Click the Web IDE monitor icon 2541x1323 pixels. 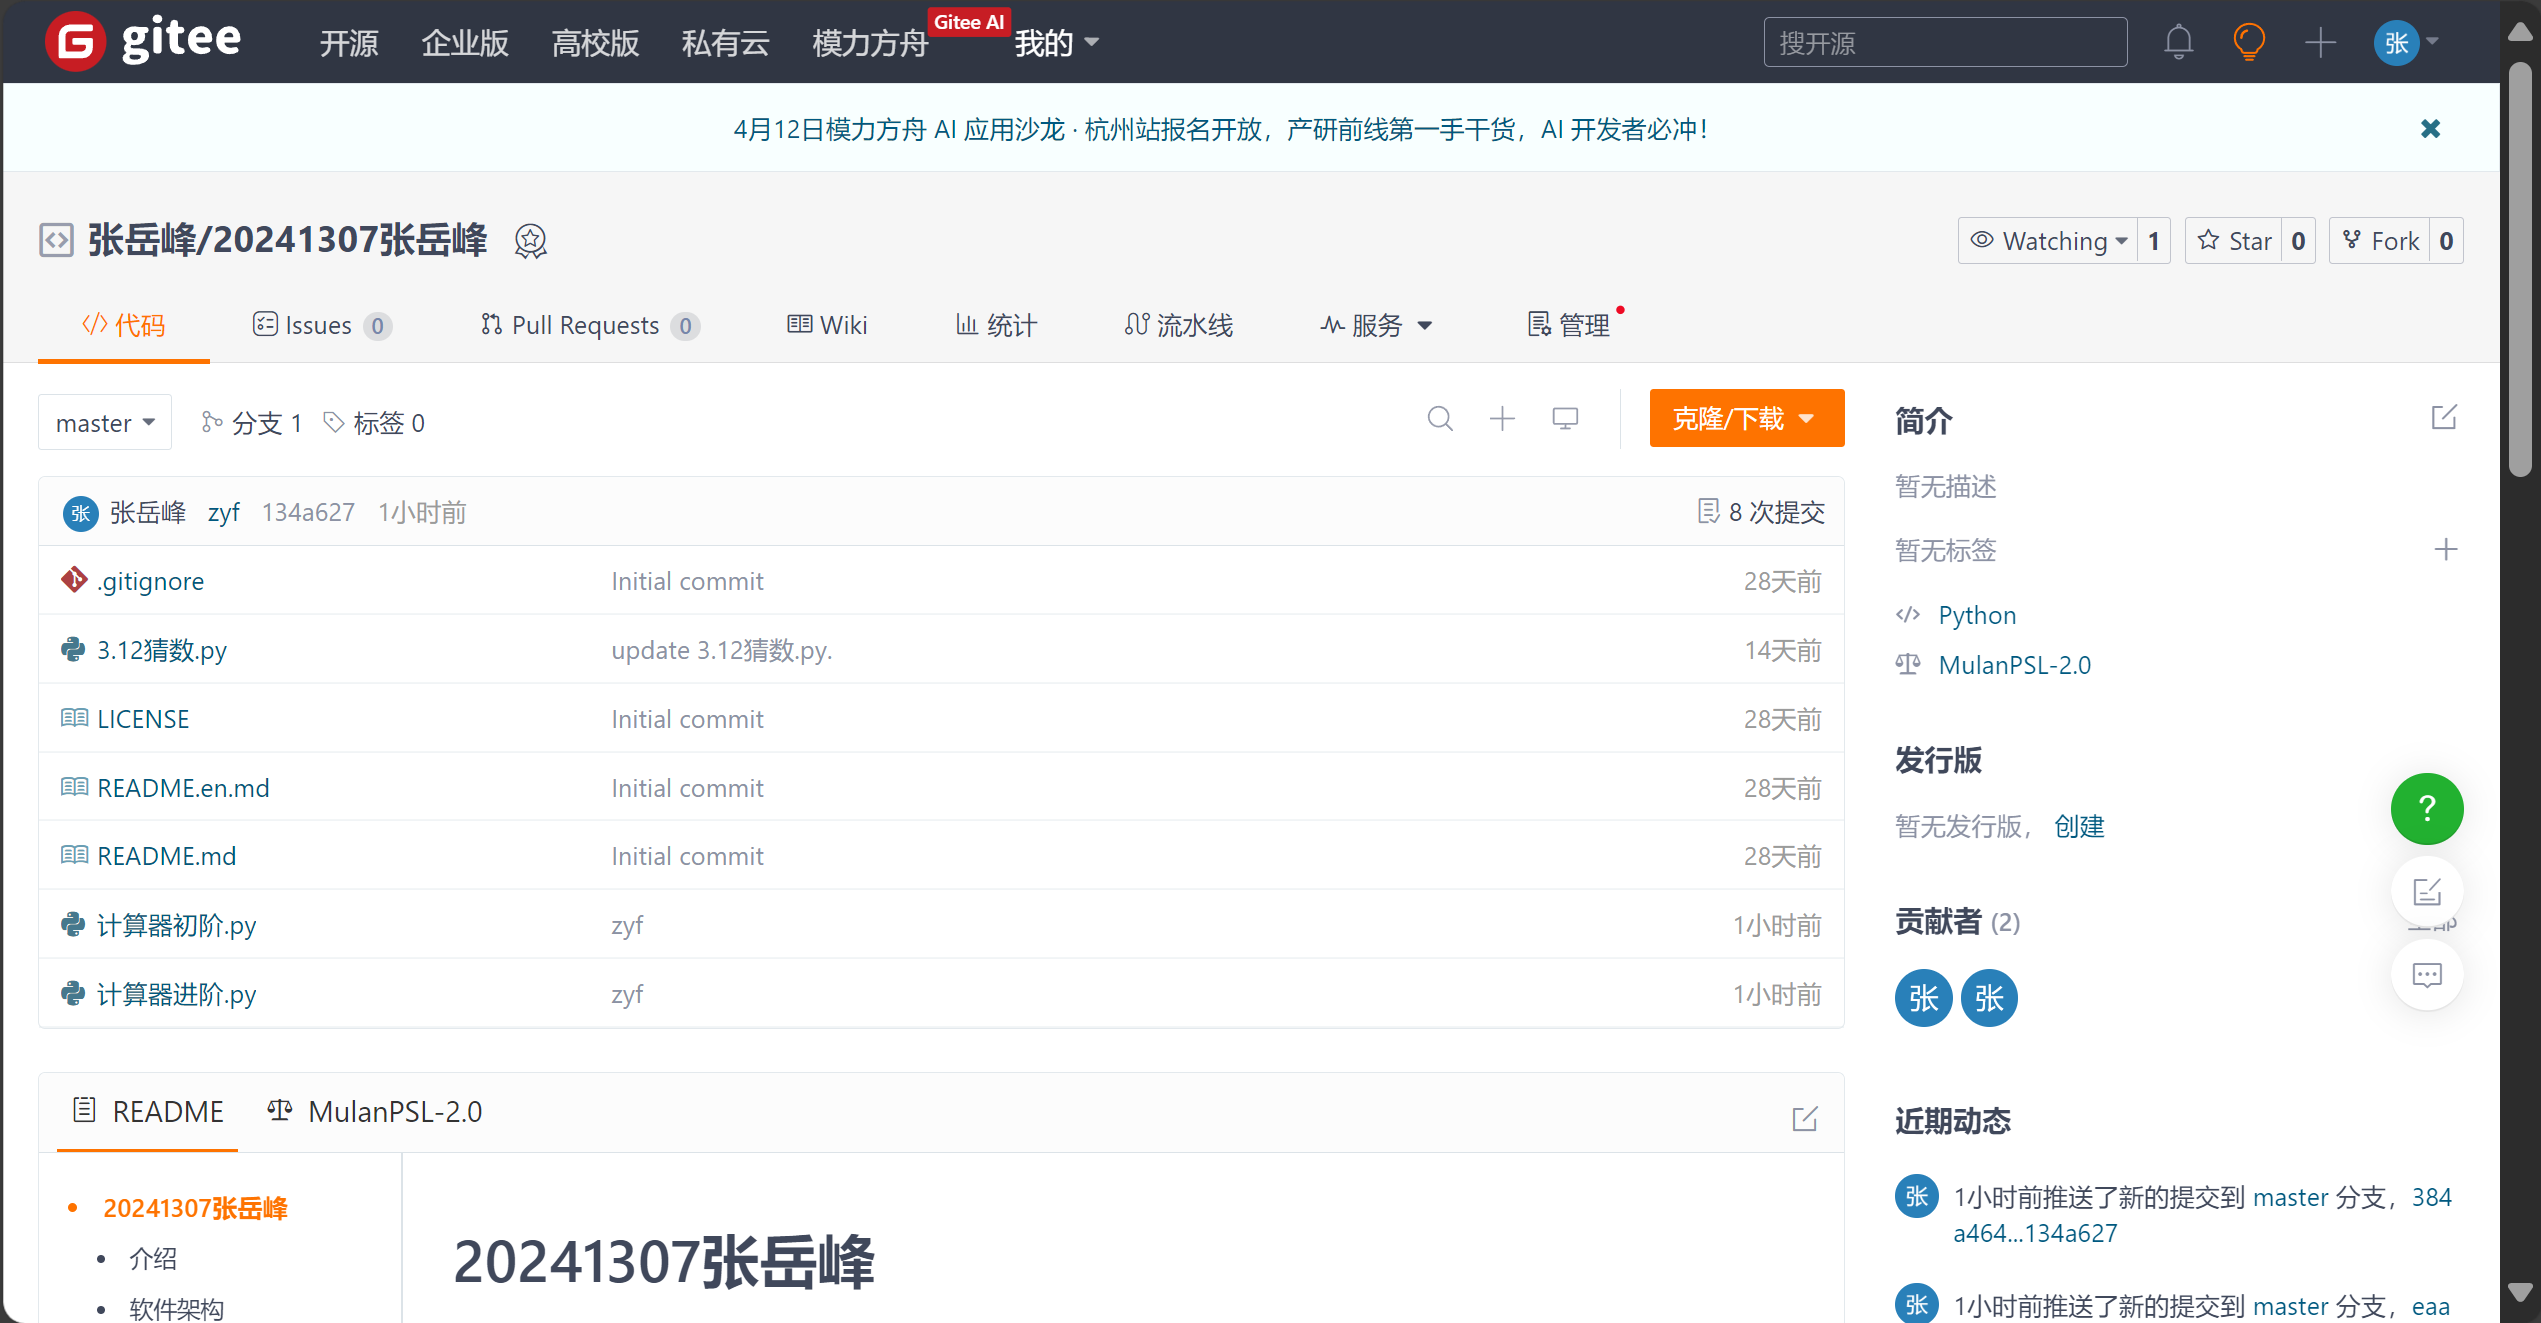[1564, 419]
